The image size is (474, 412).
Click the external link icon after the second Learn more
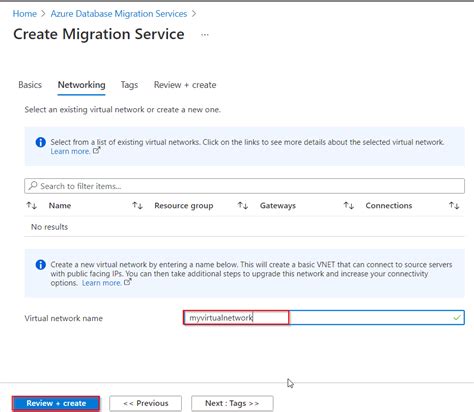tap(128, 282)
